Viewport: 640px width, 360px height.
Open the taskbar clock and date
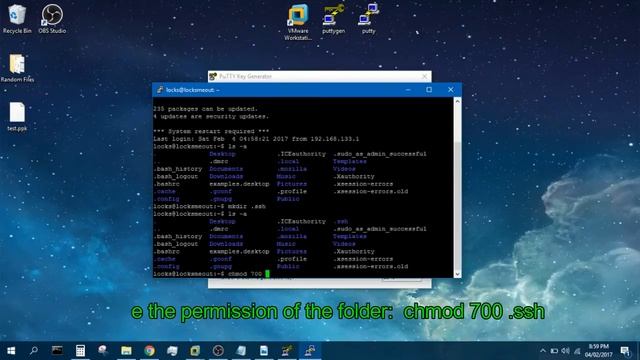(x=599, y=351)
